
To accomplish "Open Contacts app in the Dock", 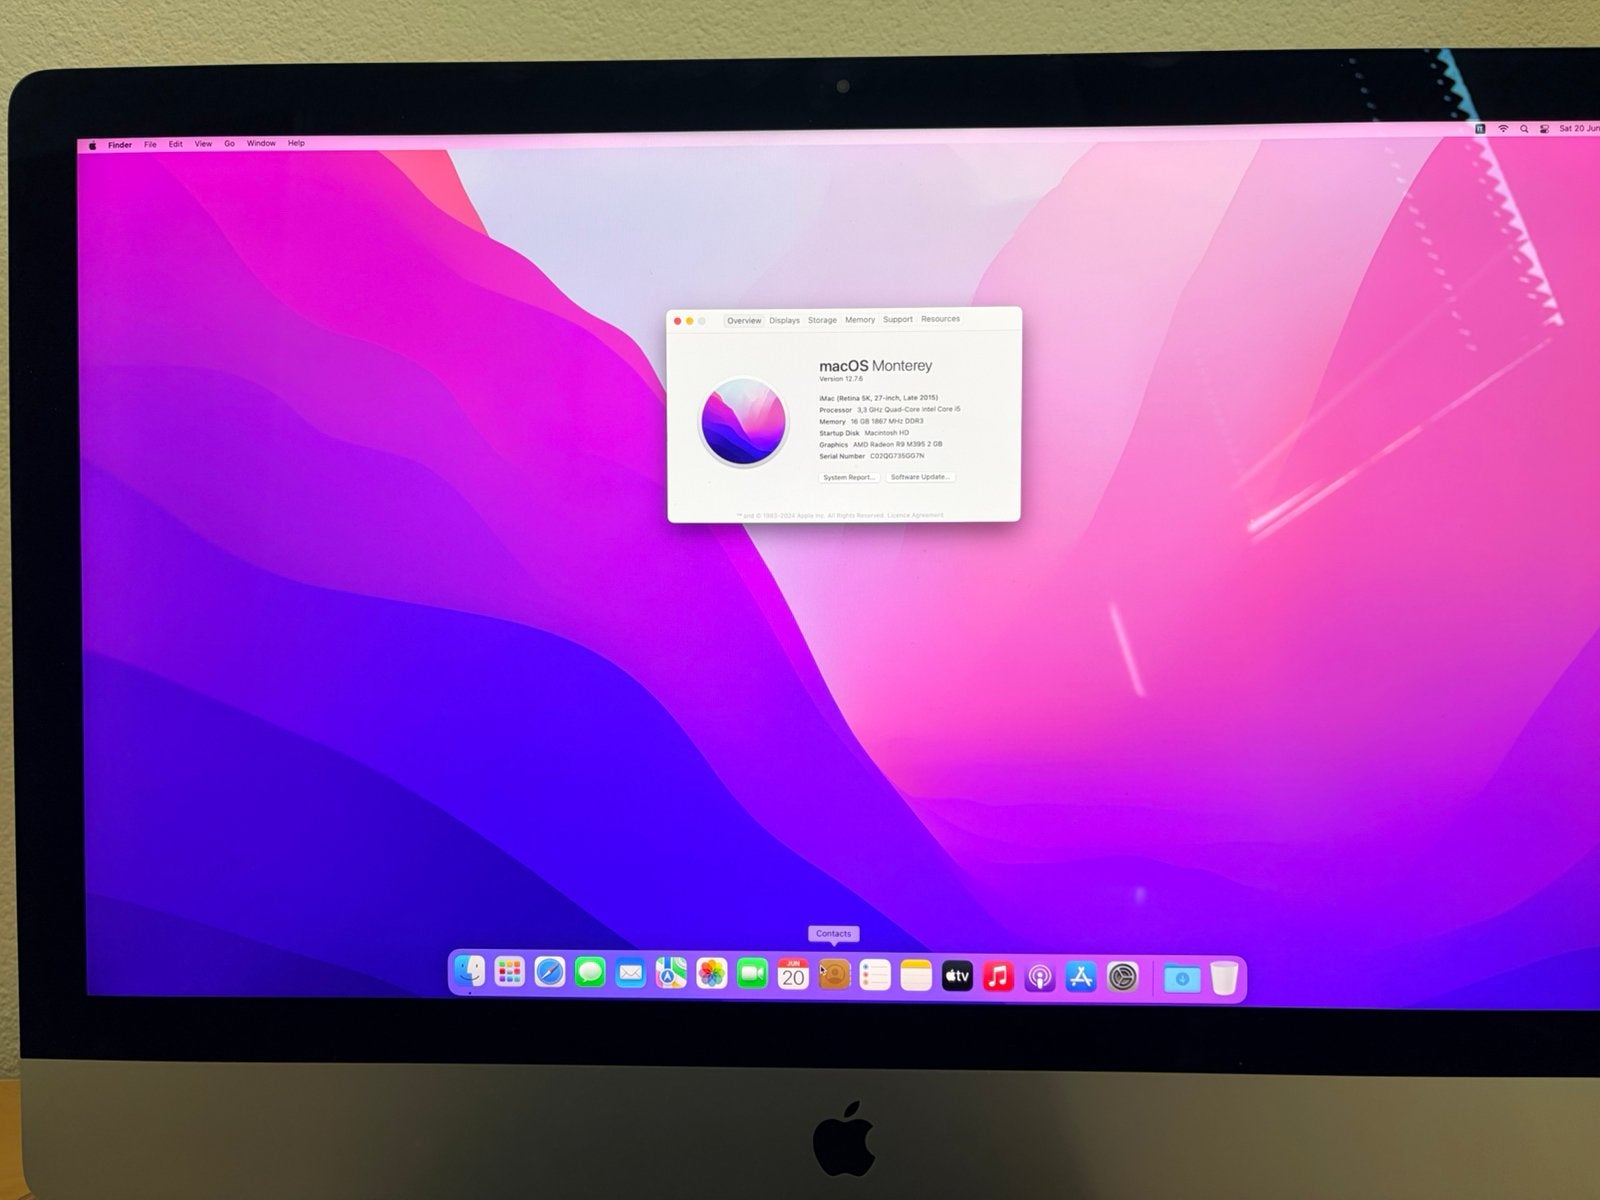I will (x=834, y=975).
